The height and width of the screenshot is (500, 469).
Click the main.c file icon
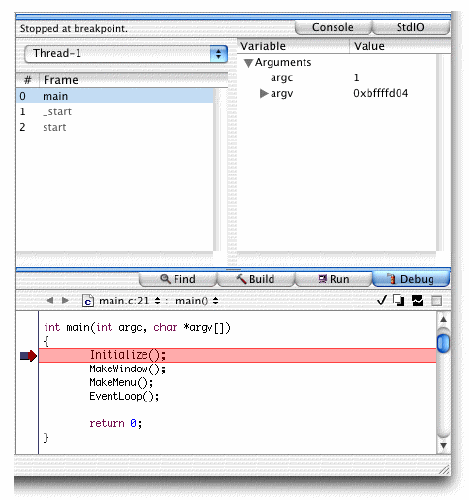[88, 301]
